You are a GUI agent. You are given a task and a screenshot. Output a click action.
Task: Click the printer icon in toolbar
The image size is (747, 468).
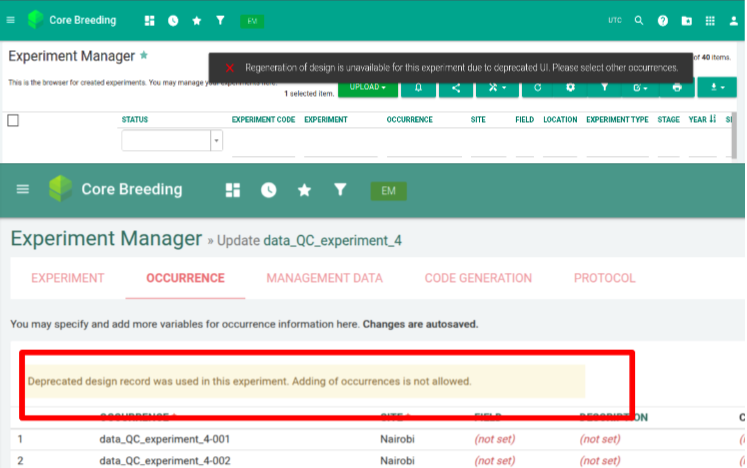(677, 88)
